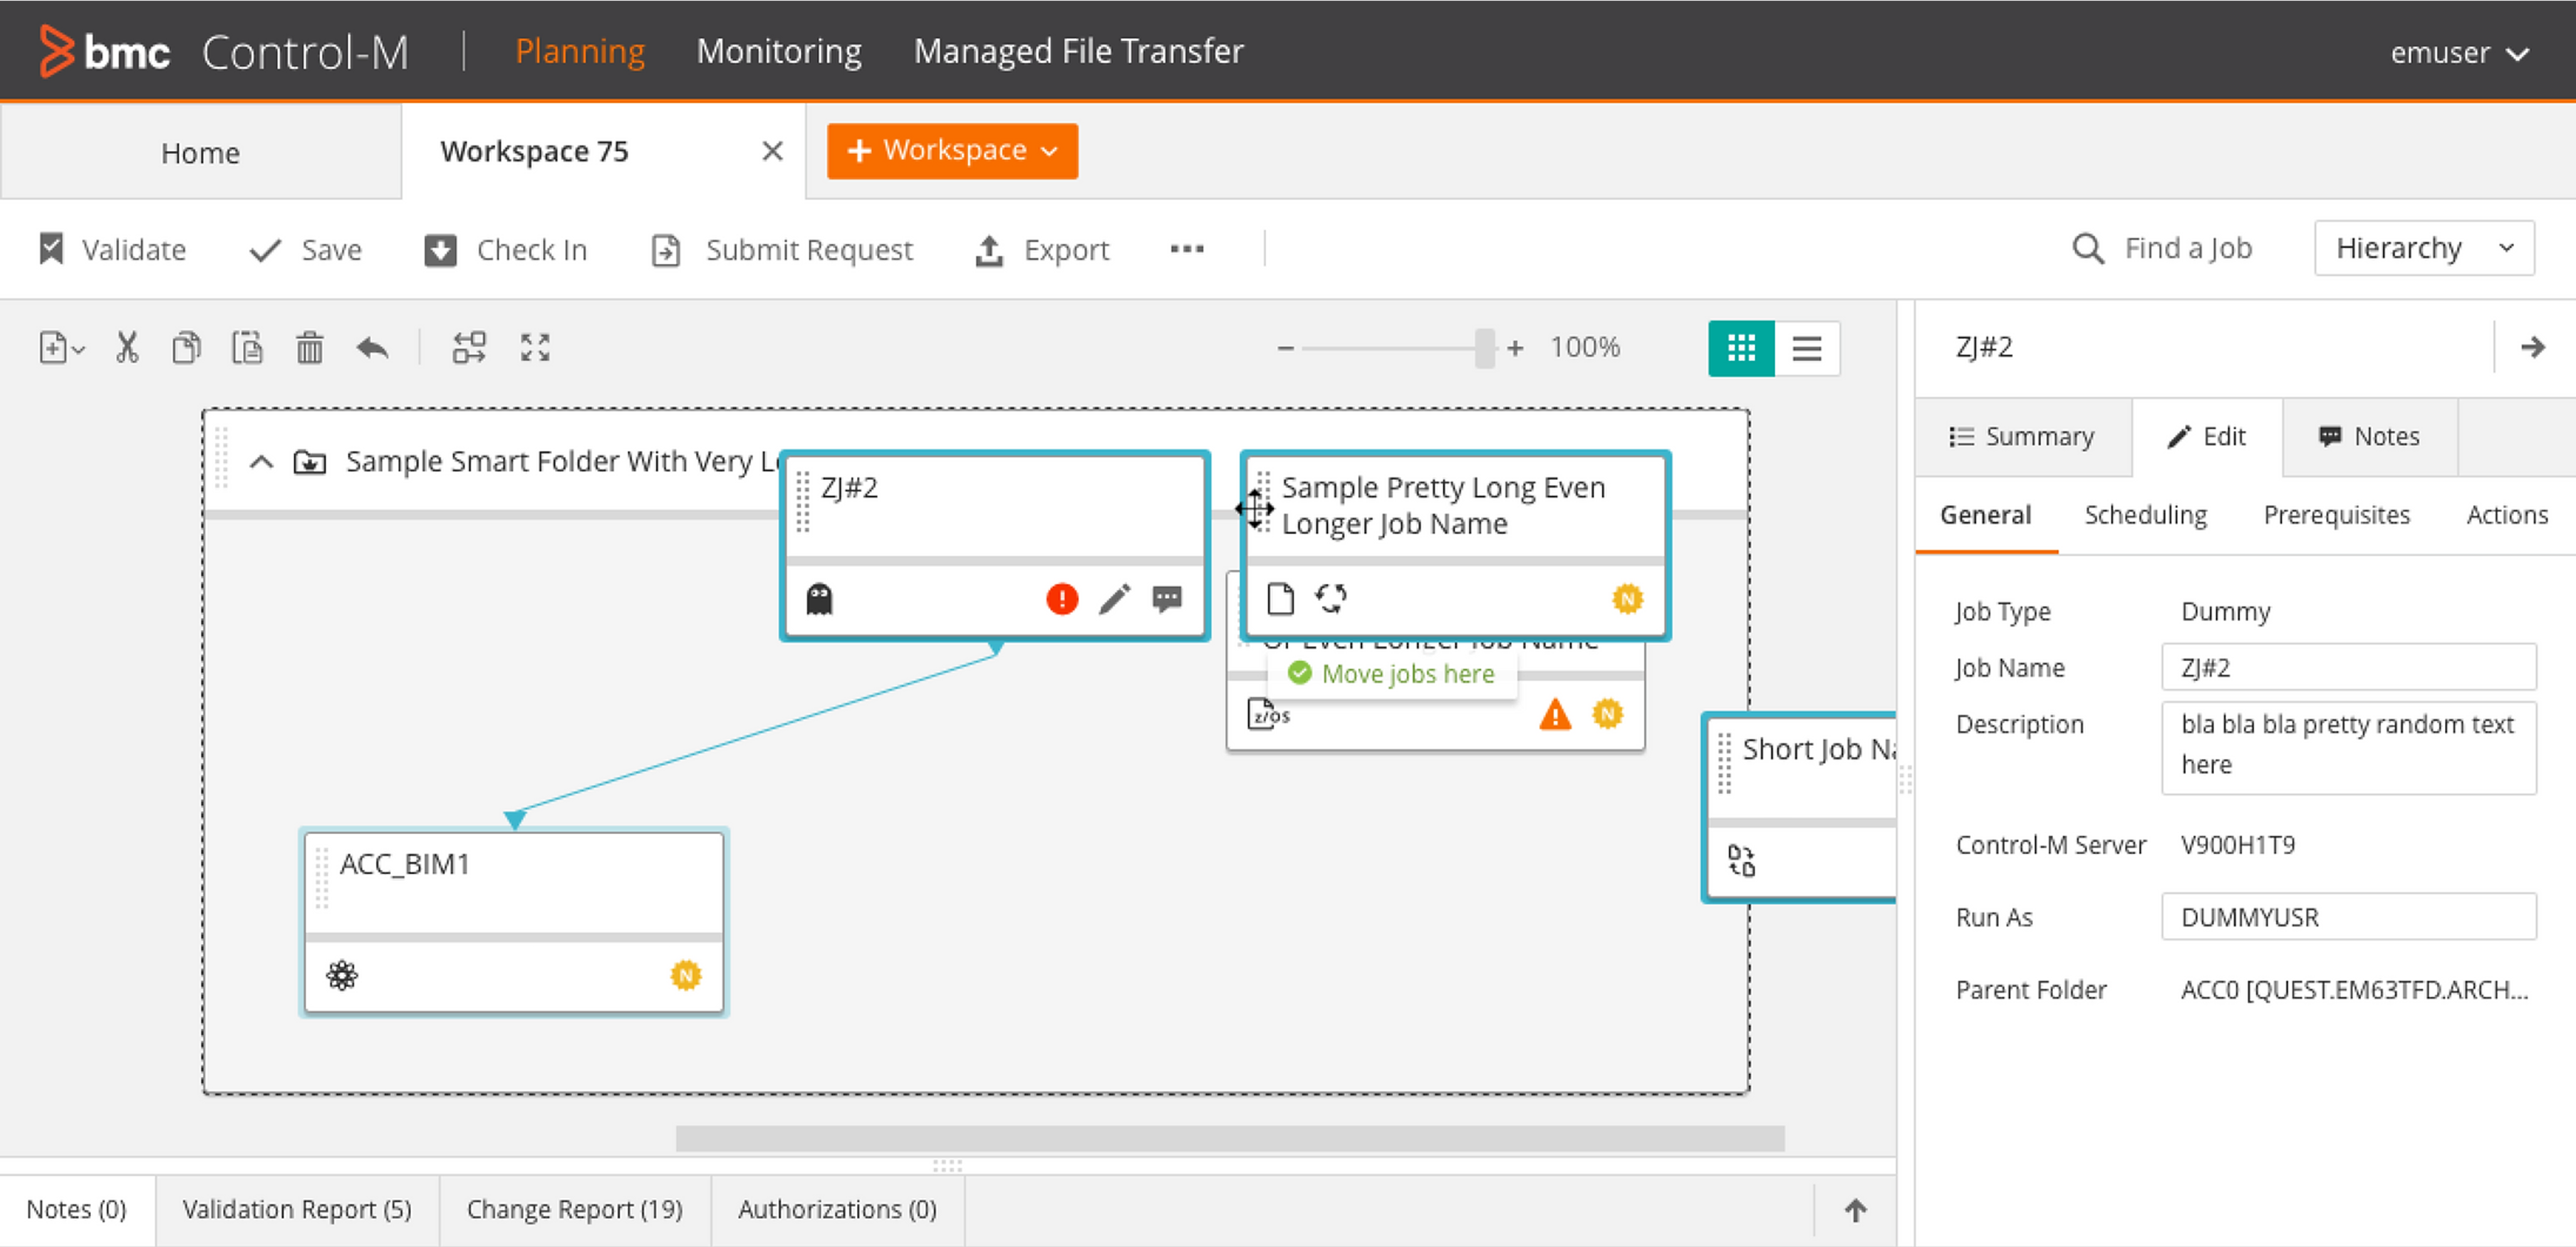Click the Run As input field
Screen dimensions: 2576x1247
(x=2349, y=917)
